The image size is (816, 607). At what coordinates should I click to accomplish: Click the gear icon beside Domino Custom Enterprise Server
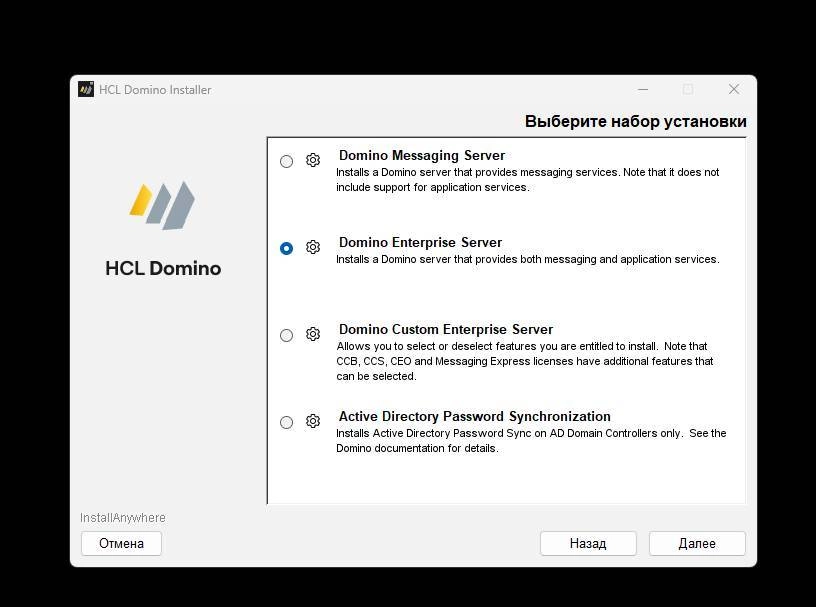coord(313,334)
